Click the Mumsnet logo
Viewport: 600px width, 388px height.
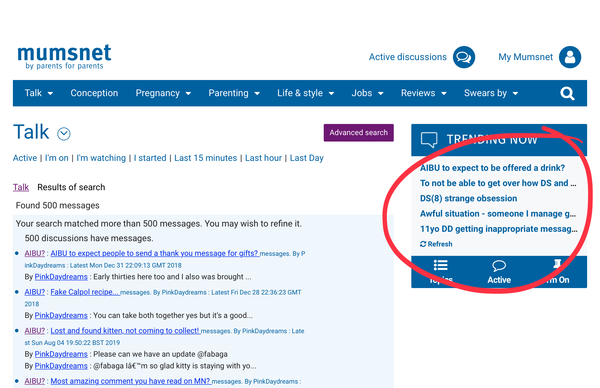click(64, 57)
